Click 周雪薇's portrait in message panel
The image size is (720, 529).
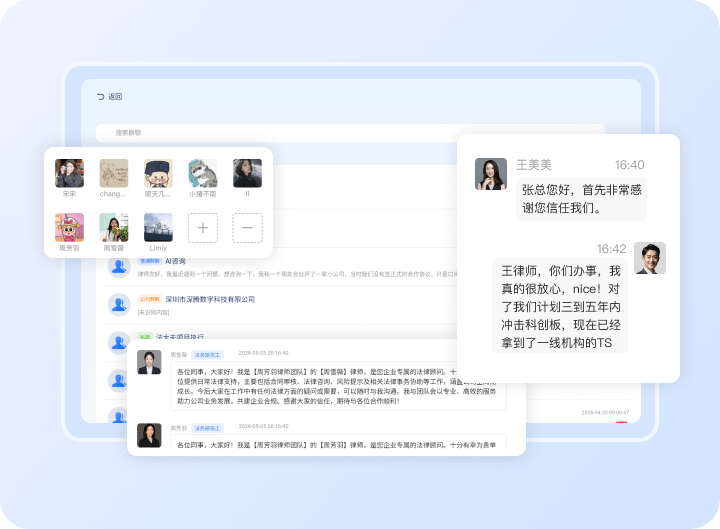click(149, 362)
